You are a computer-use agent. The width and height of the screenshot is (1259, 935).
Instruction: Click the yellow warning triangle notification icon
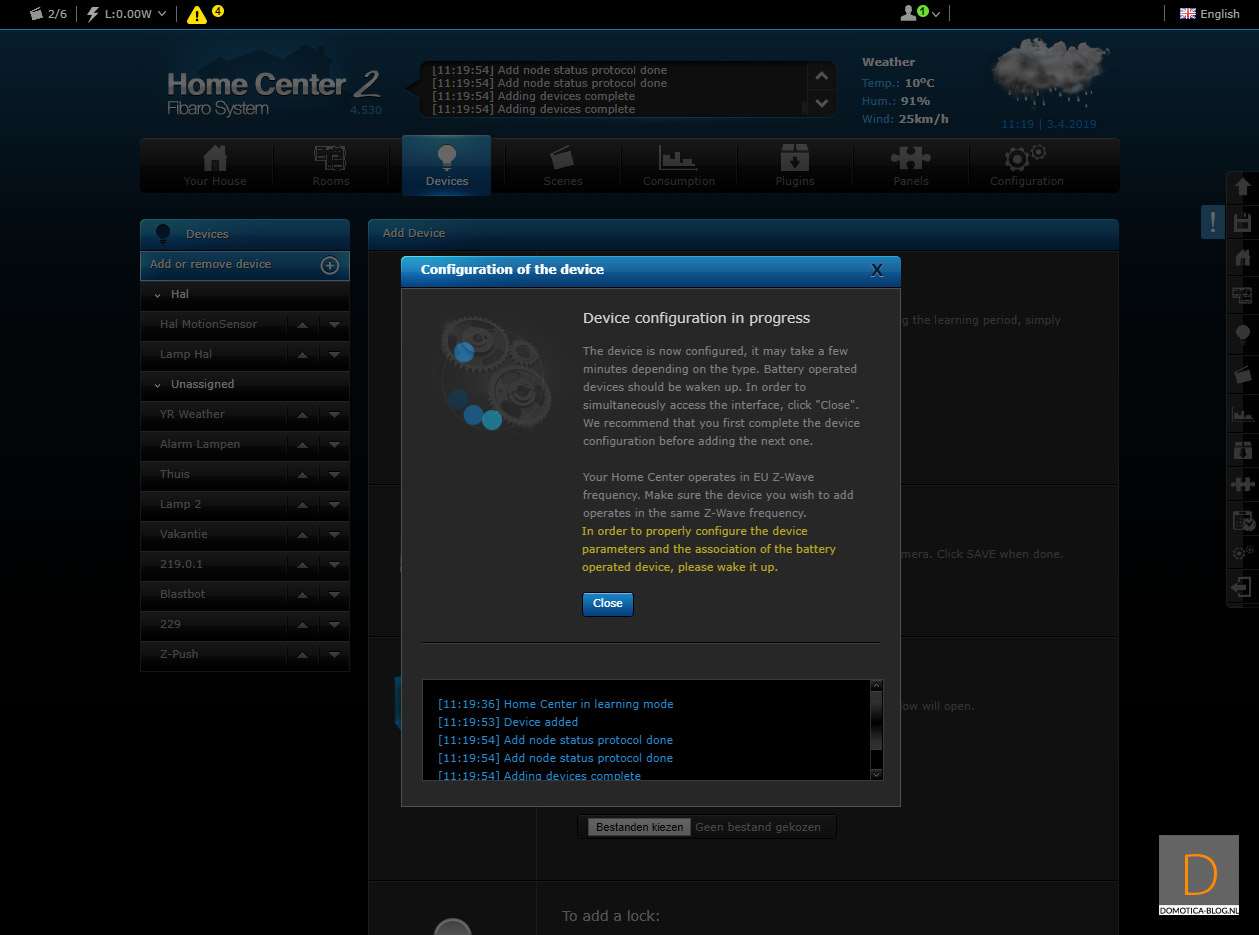[x=198, y=14]
